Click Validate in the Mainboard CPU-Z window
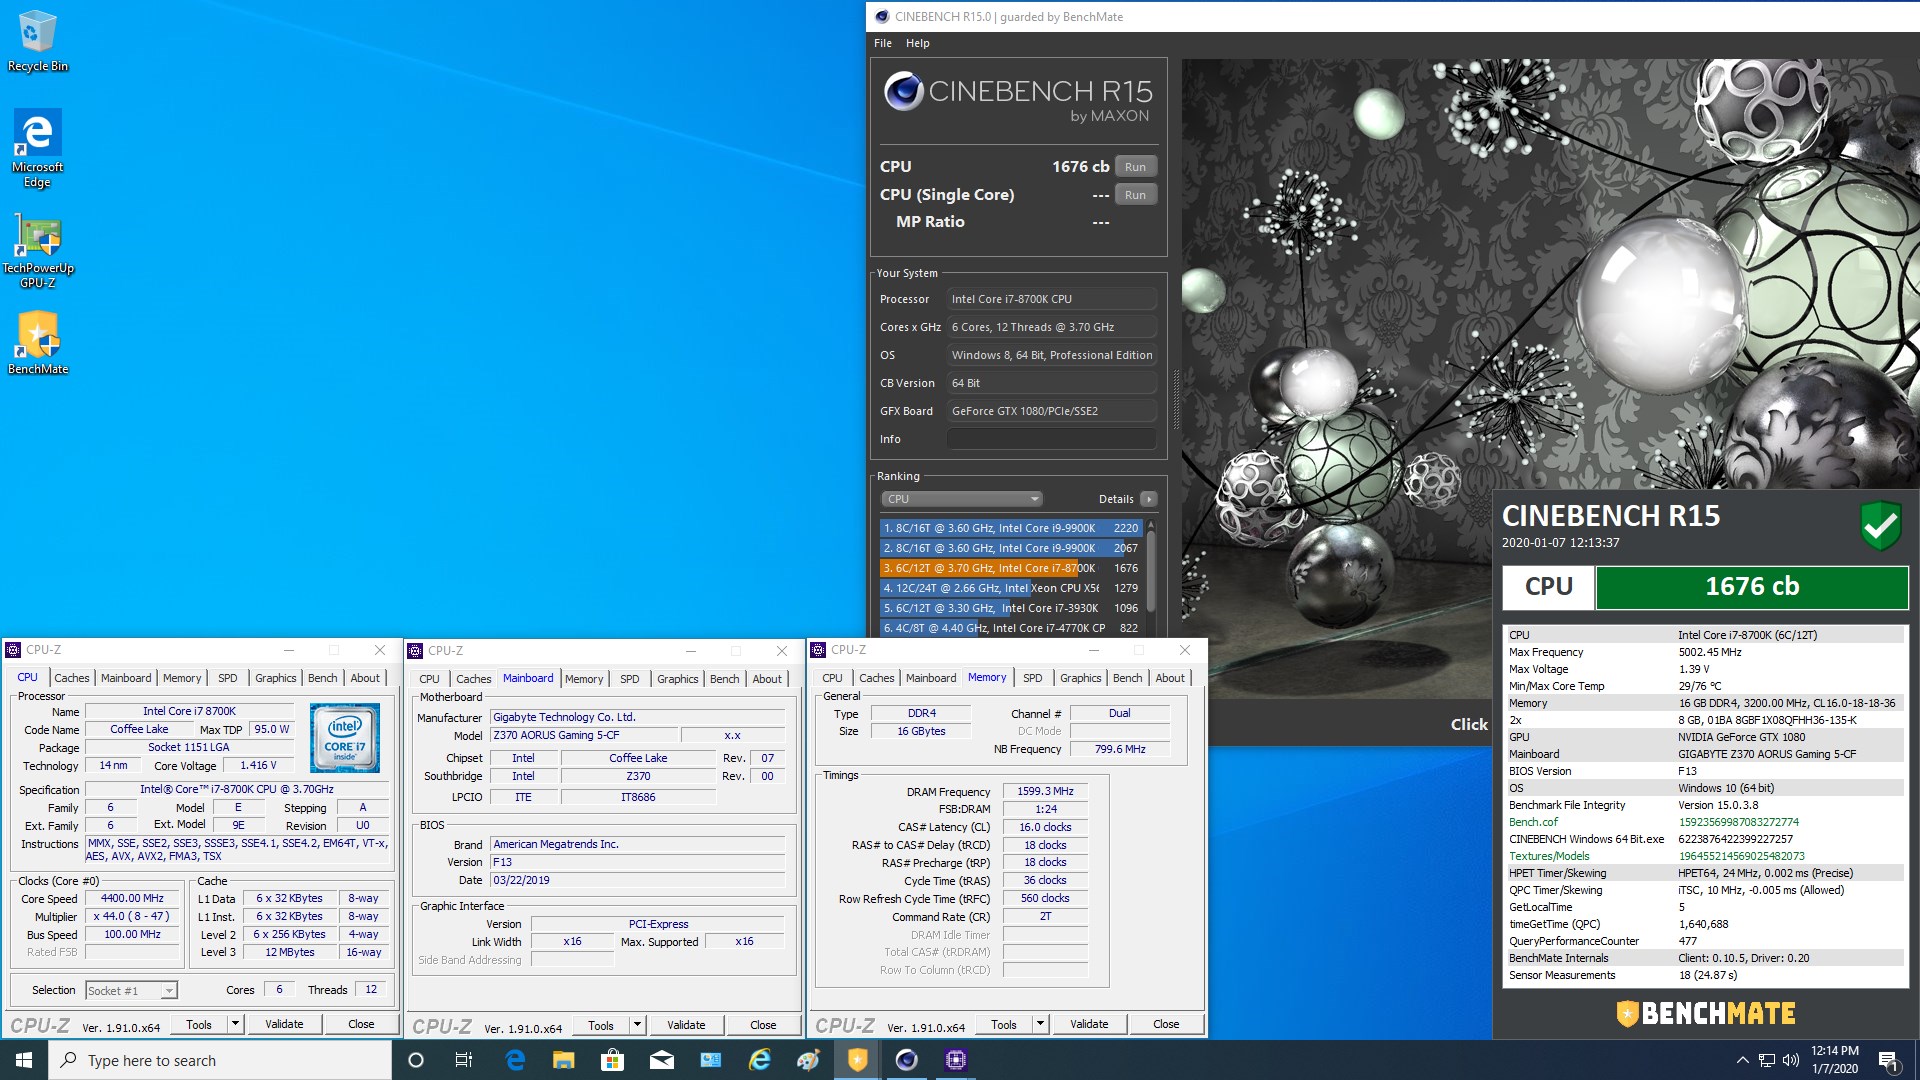Viewport: 1920px width, 1080px height. coord(686,1025)
